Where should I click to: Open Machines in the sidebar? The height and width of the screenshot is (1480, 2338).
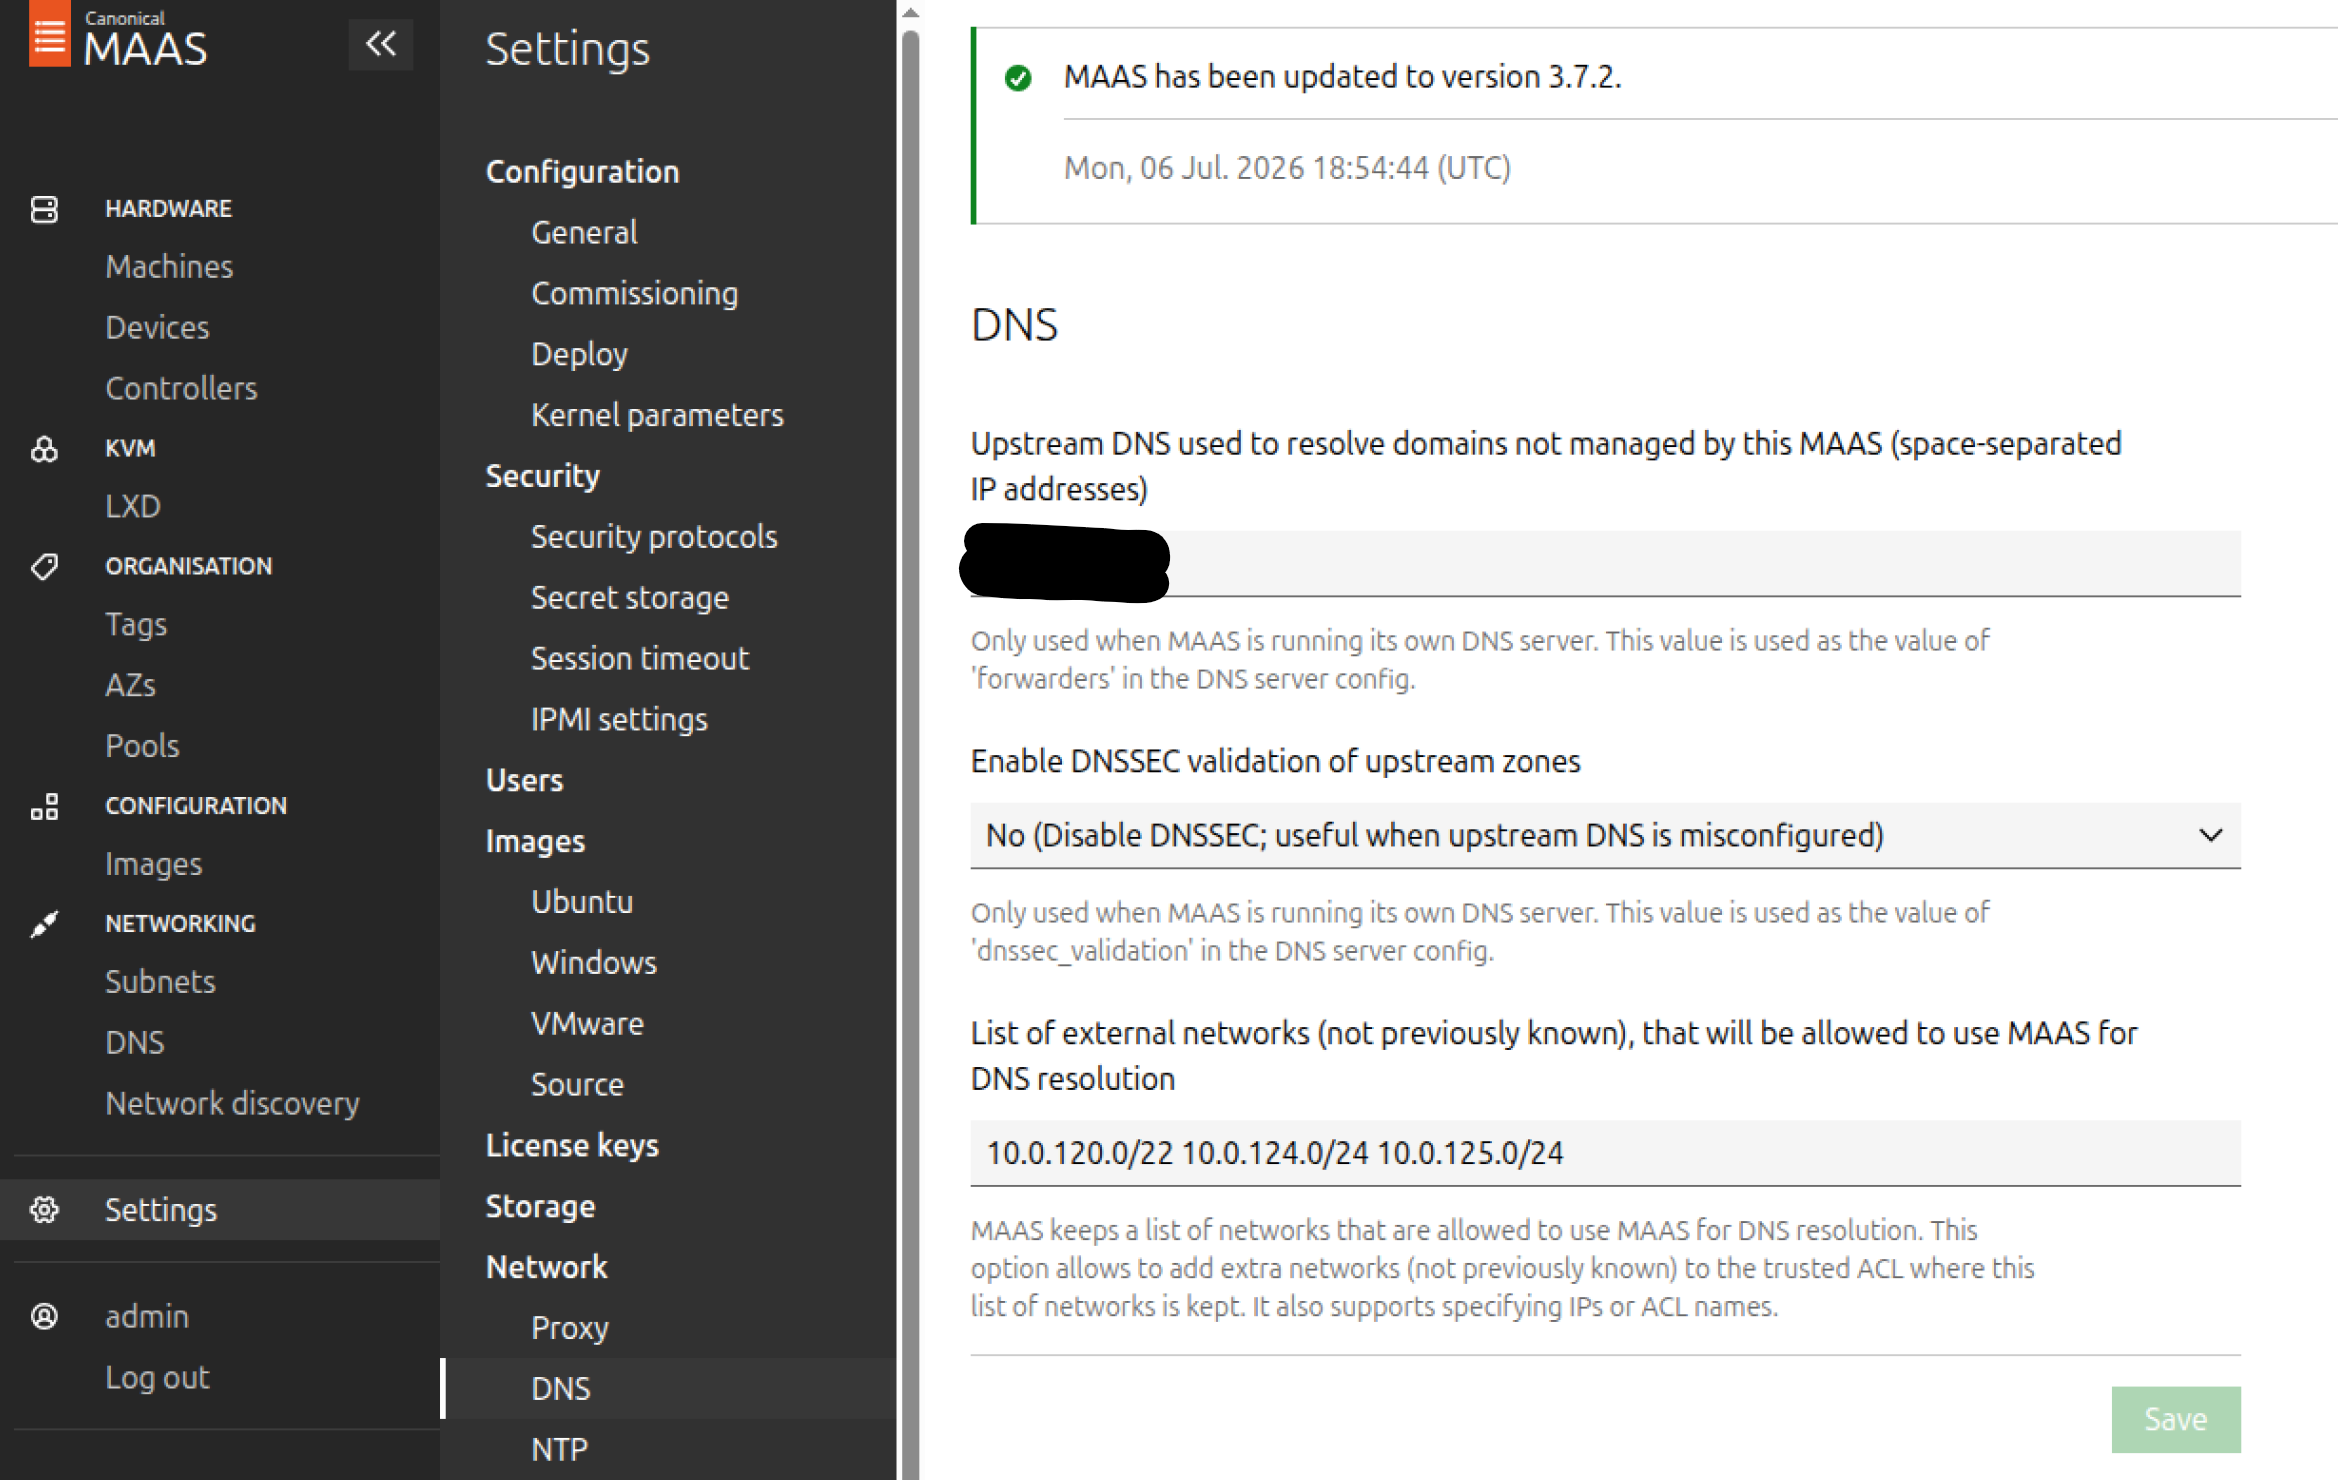(x=169, y=267)
